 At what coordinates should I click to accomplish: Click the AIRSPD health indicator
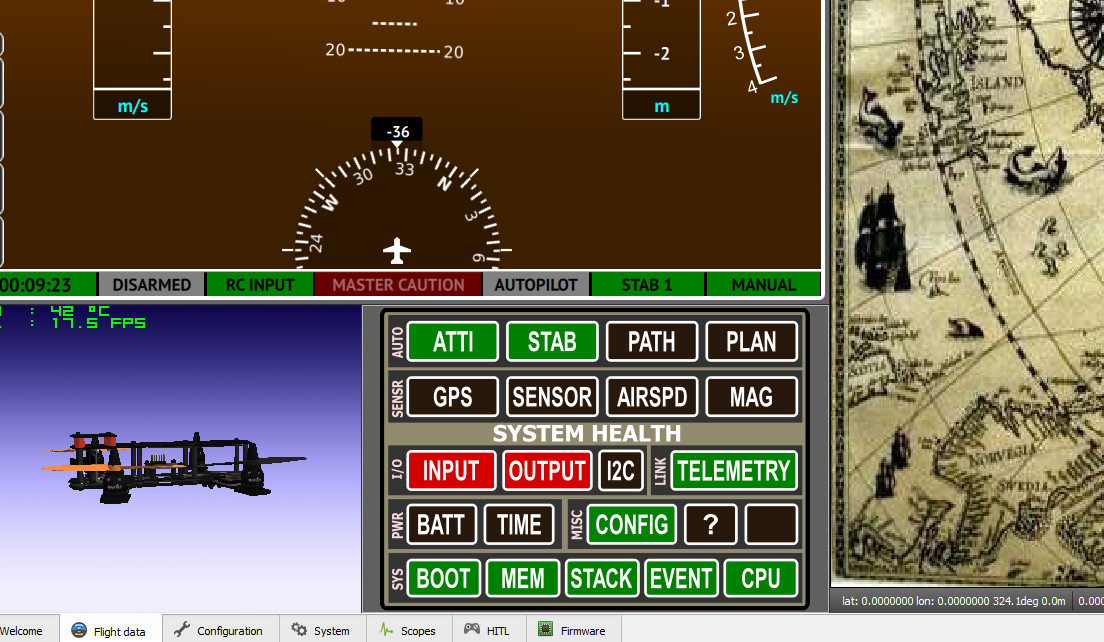point(652,397)
